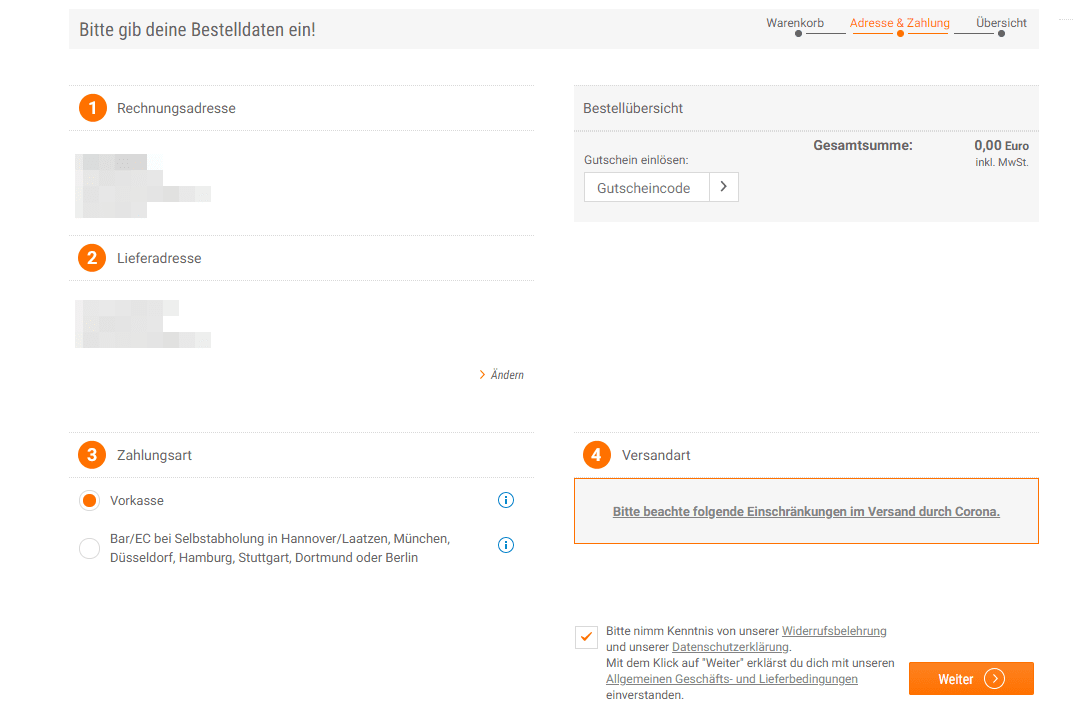Open Corona shipping restrictions notice link
Viewport: 1073px width, 706px height.
point(806,512)
